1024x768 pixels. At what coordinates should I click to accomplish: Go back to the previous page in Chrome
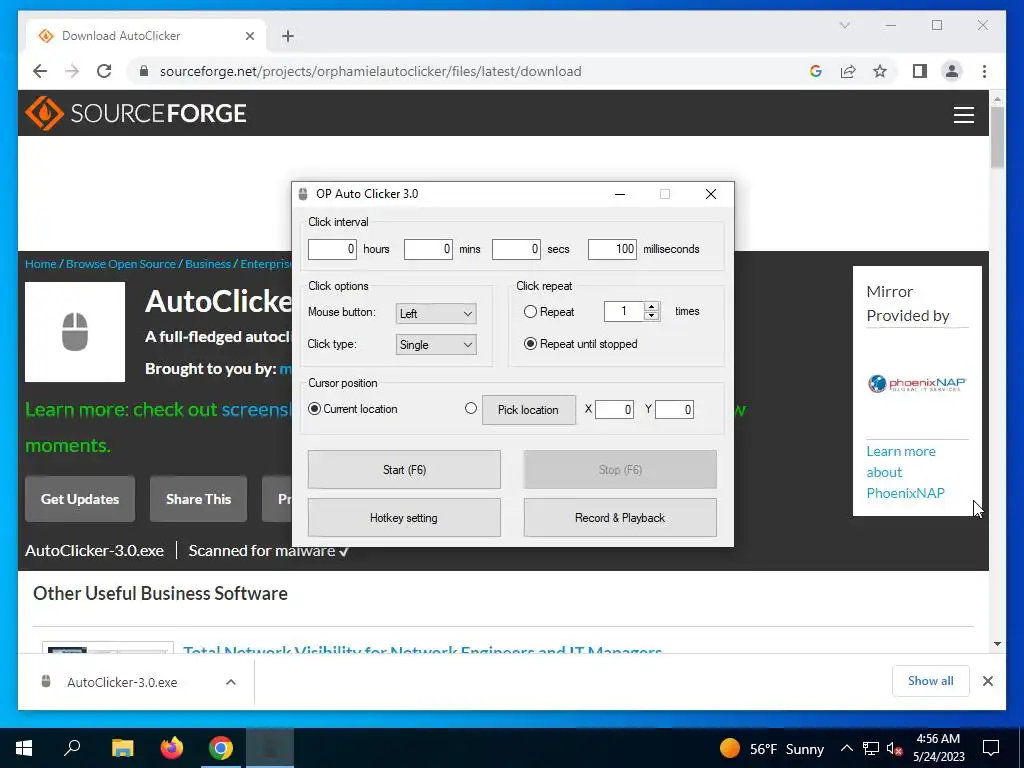40,71
